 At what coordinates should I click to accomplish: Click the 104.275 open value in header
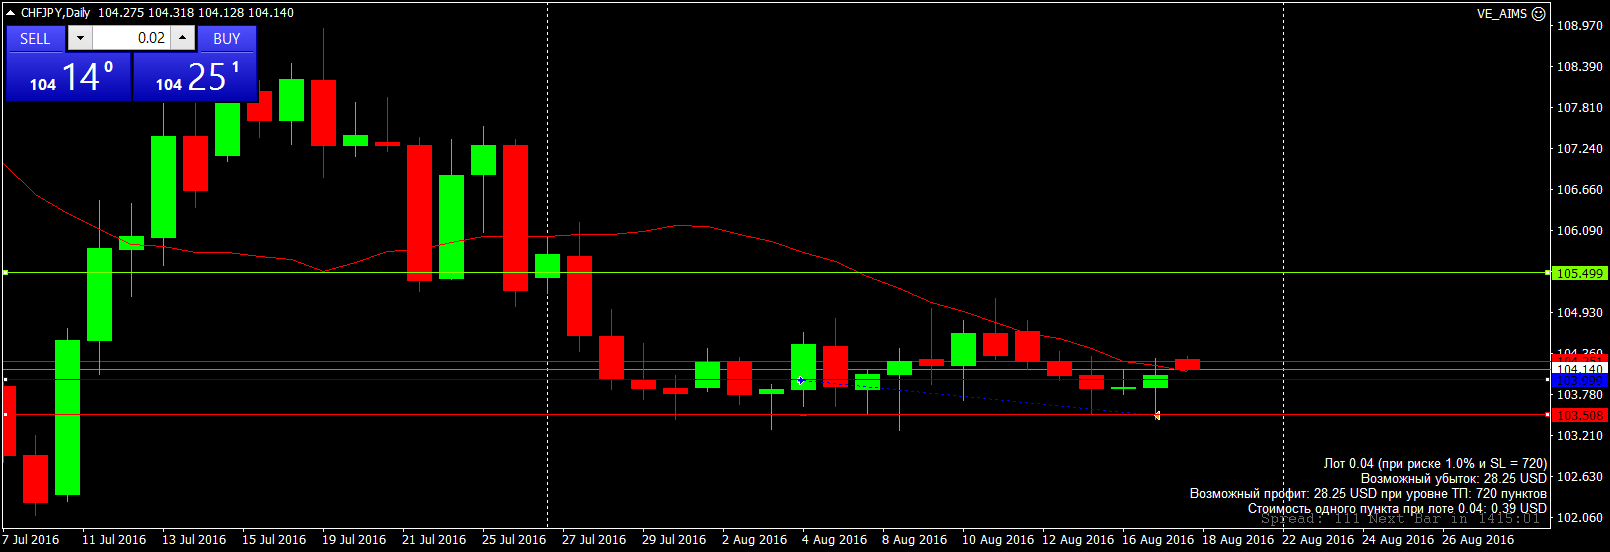(x=120, y=13)
